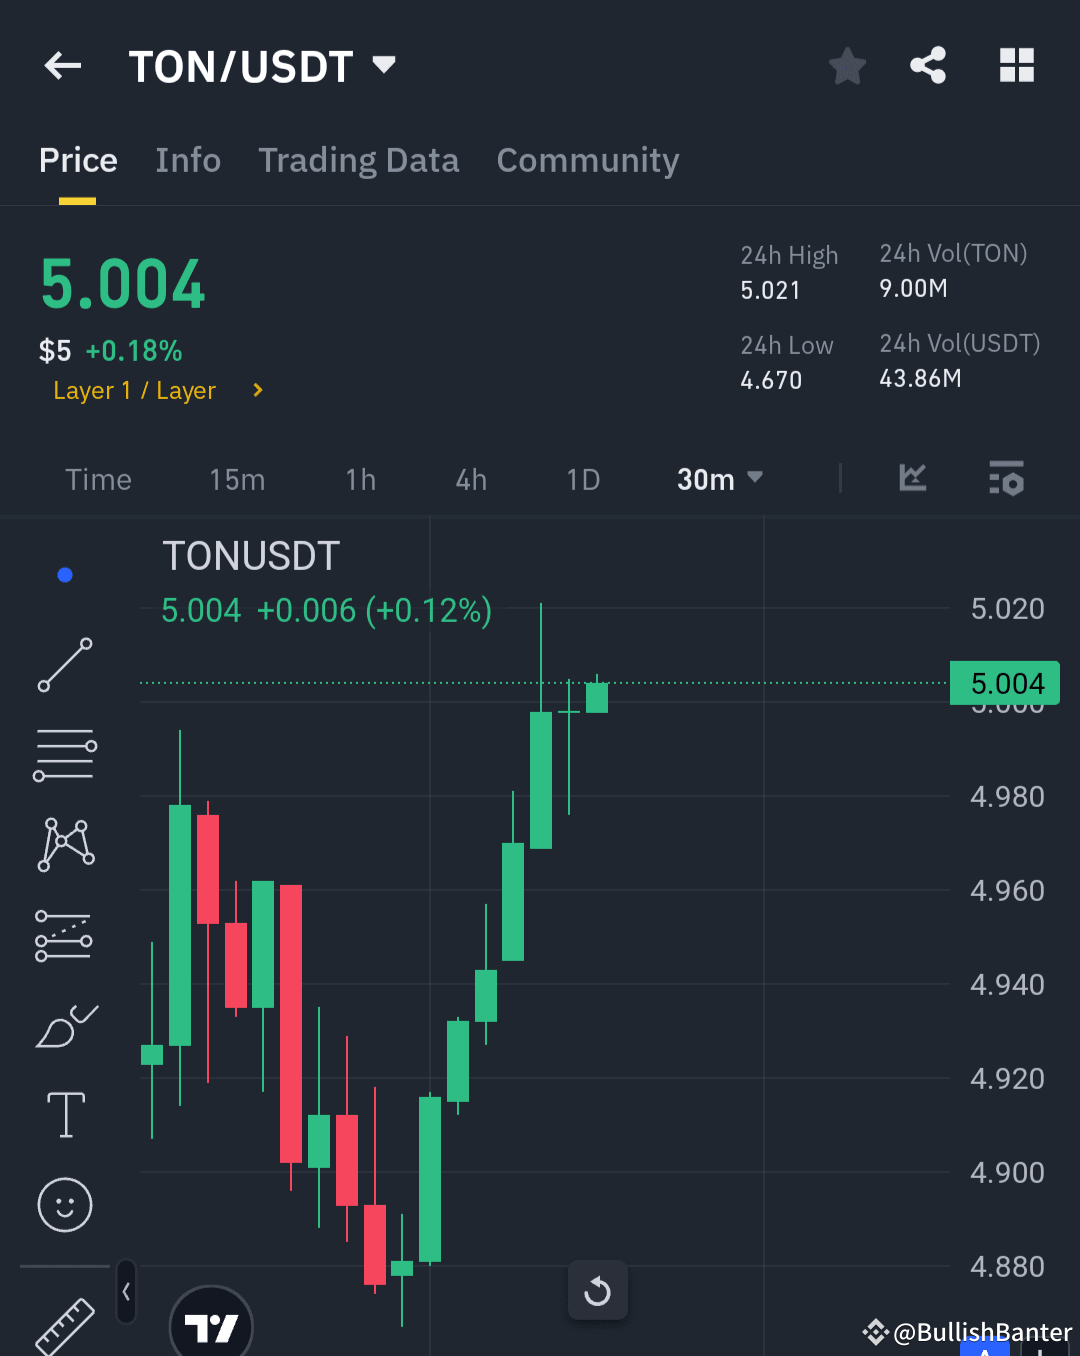1080x1356 pixels.
Task: Toggle the blue dot drawing marker
Action: coord(64,574)
